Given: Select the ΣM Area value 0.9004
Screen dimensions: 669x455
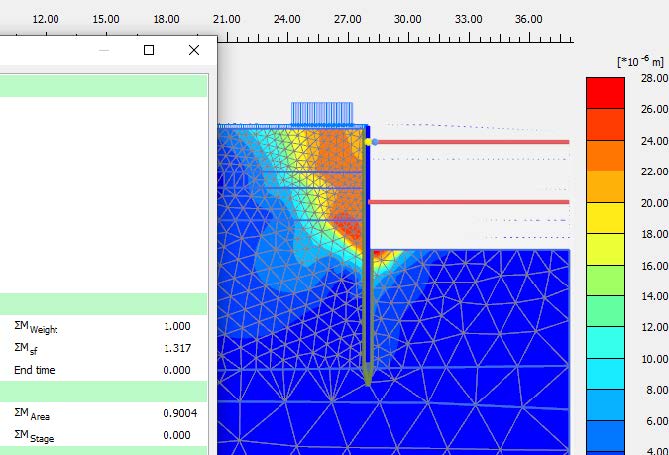Looking at the screenshot, I should pos(180,413).
